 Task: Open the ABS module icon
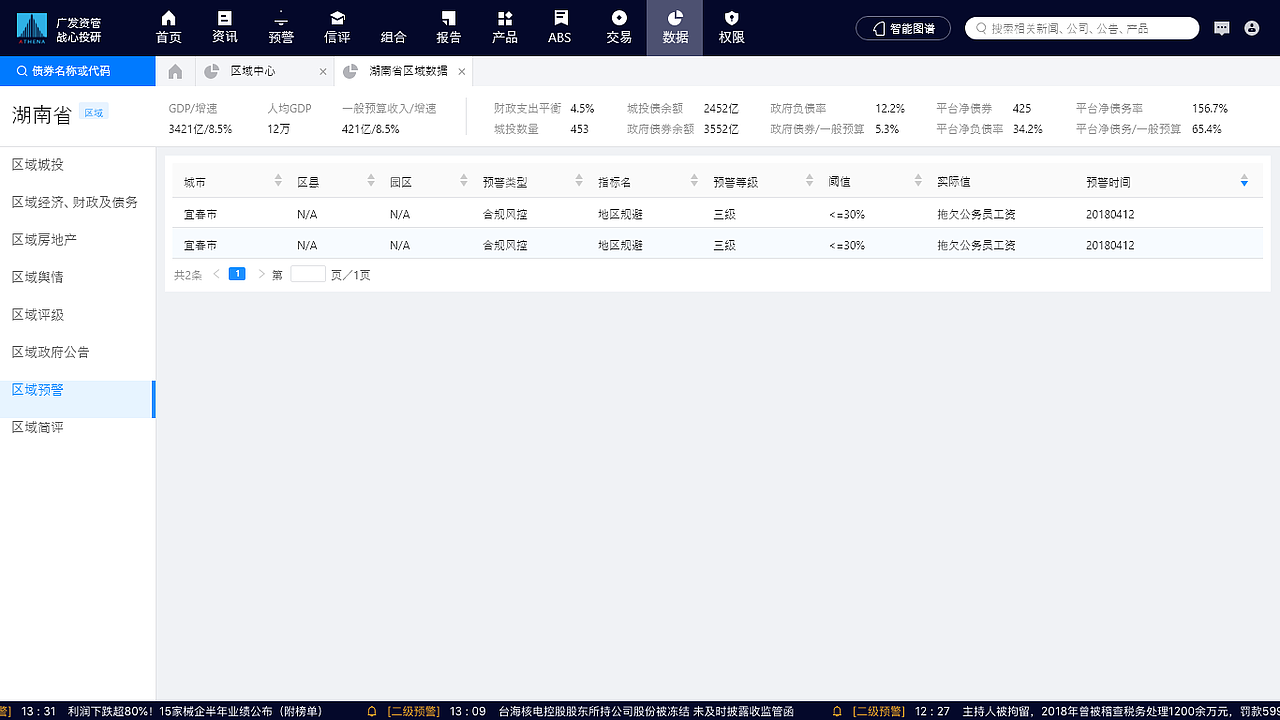click(x=559, y=28)
